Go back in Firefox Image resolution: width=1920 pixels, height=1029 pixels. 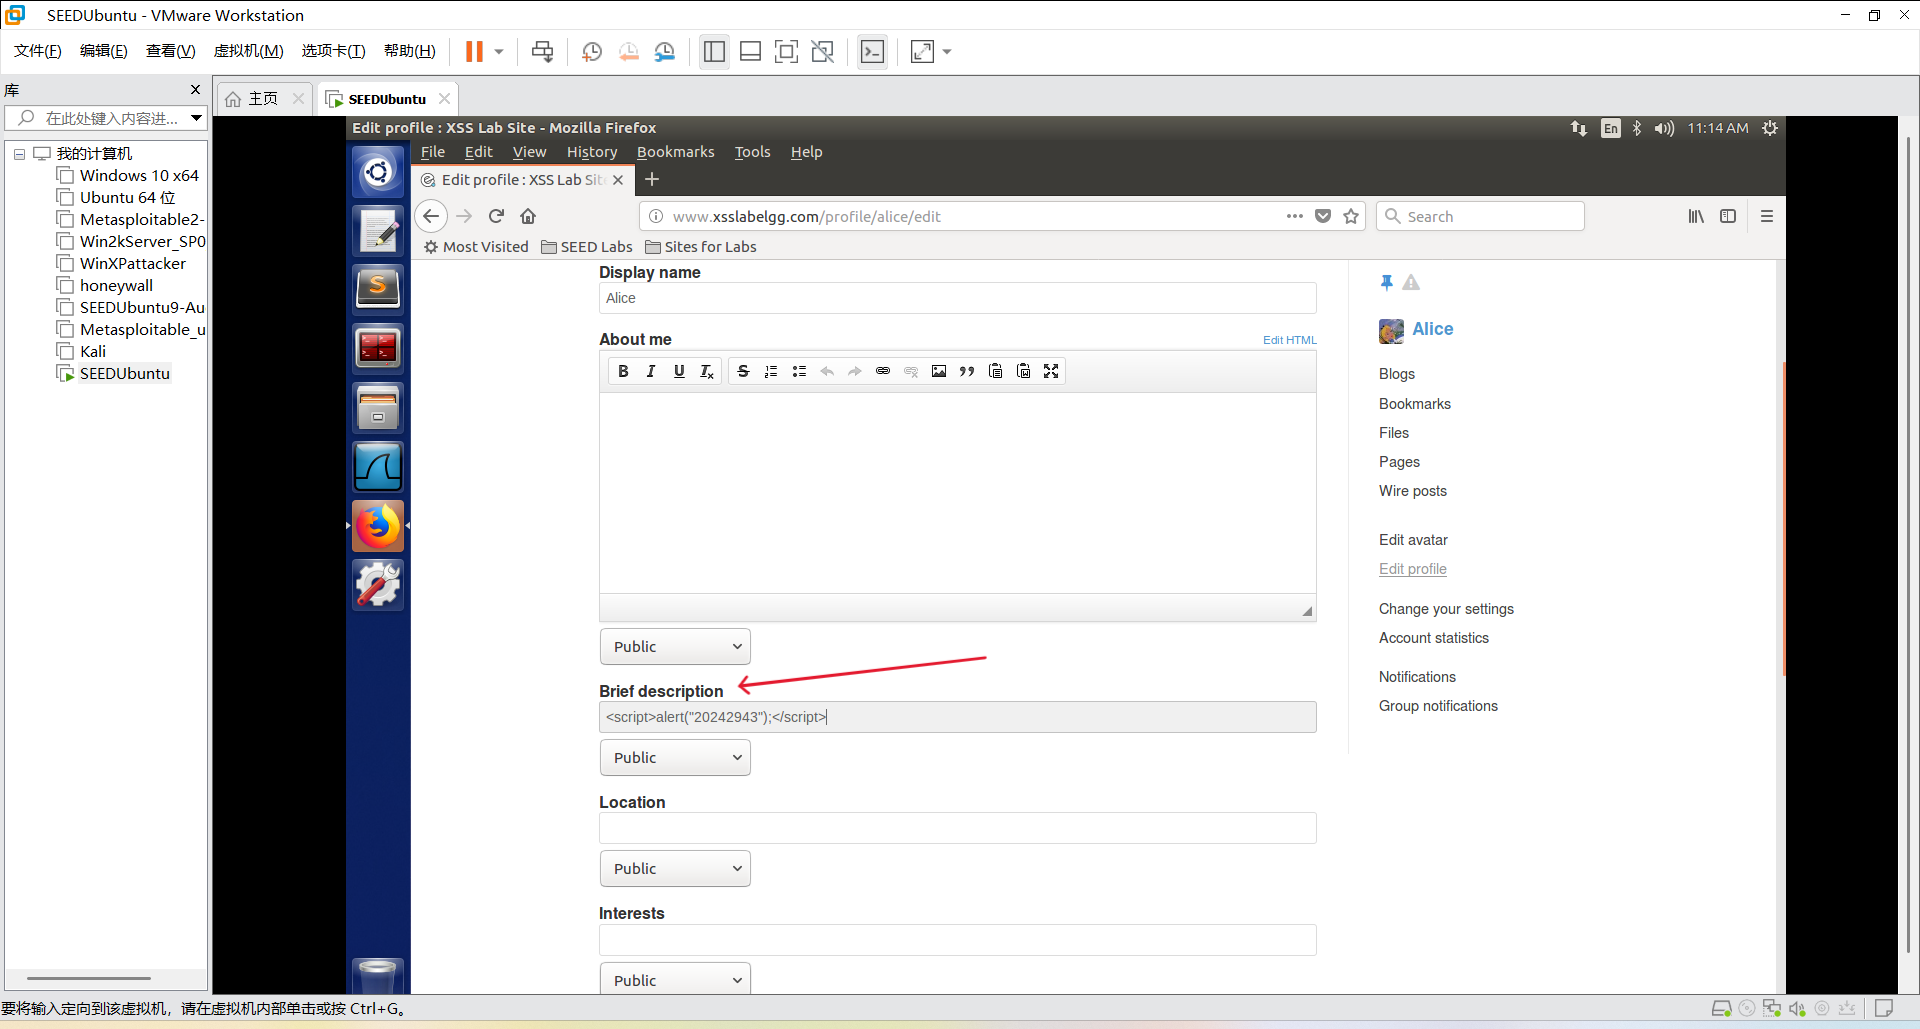pyautogui.click(x=431, y=216)
